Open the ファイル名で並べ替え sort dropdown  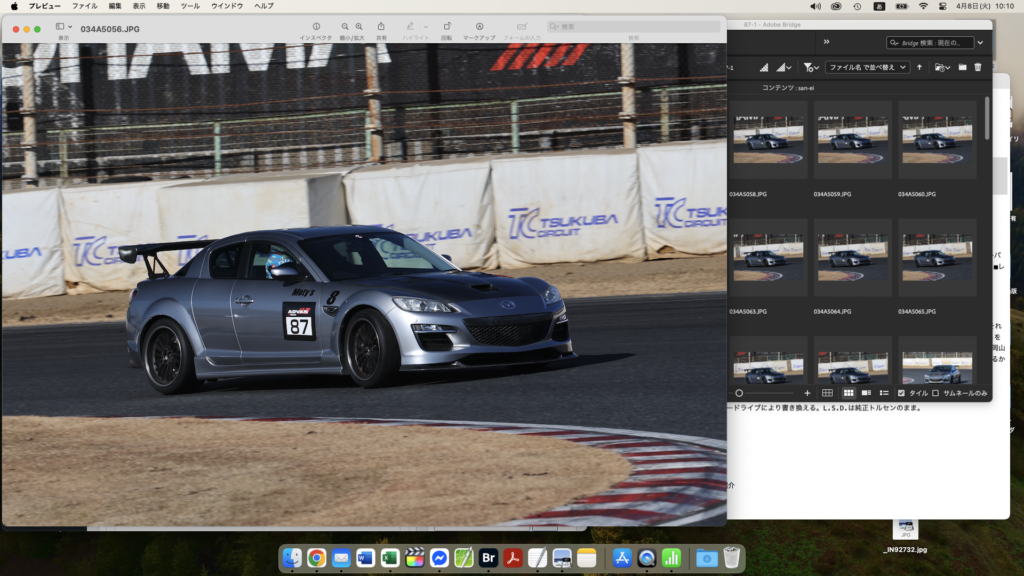pyautogui.click(x=867, y=67)
